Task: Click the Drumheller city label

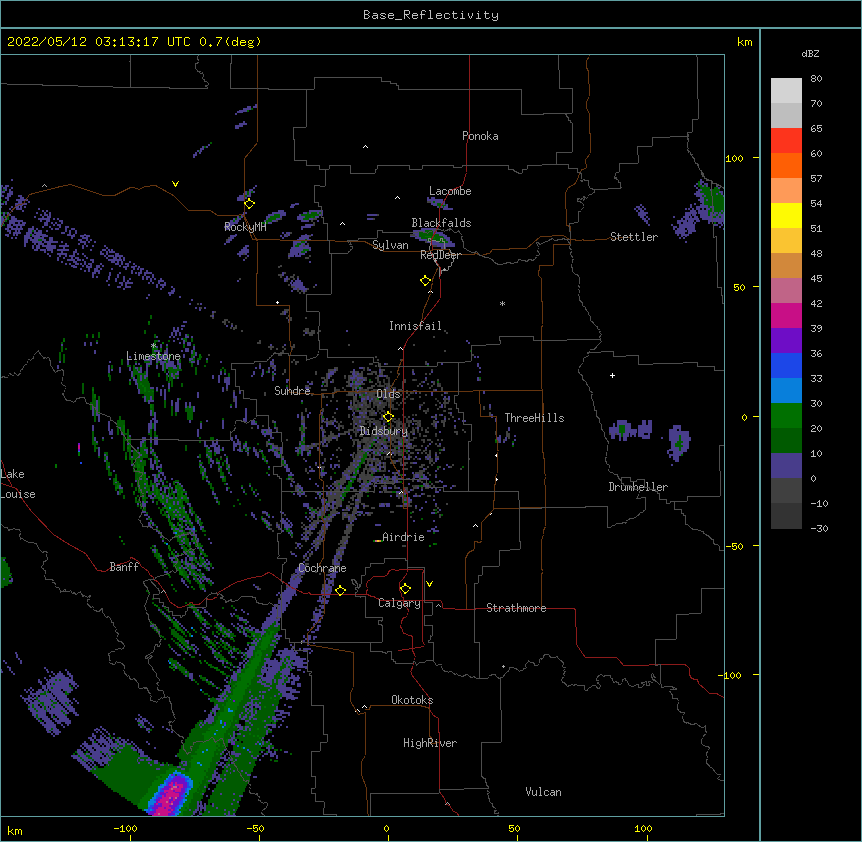Action: (x=638, y=487)
